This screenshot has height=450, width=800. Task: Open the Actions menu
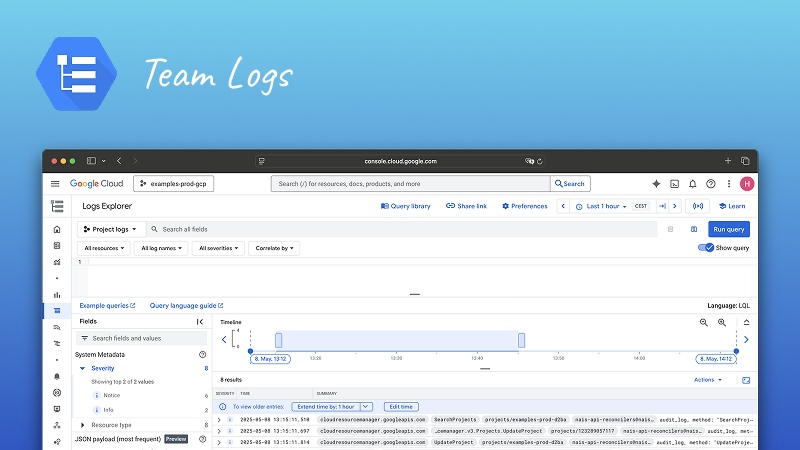point(707,380)
